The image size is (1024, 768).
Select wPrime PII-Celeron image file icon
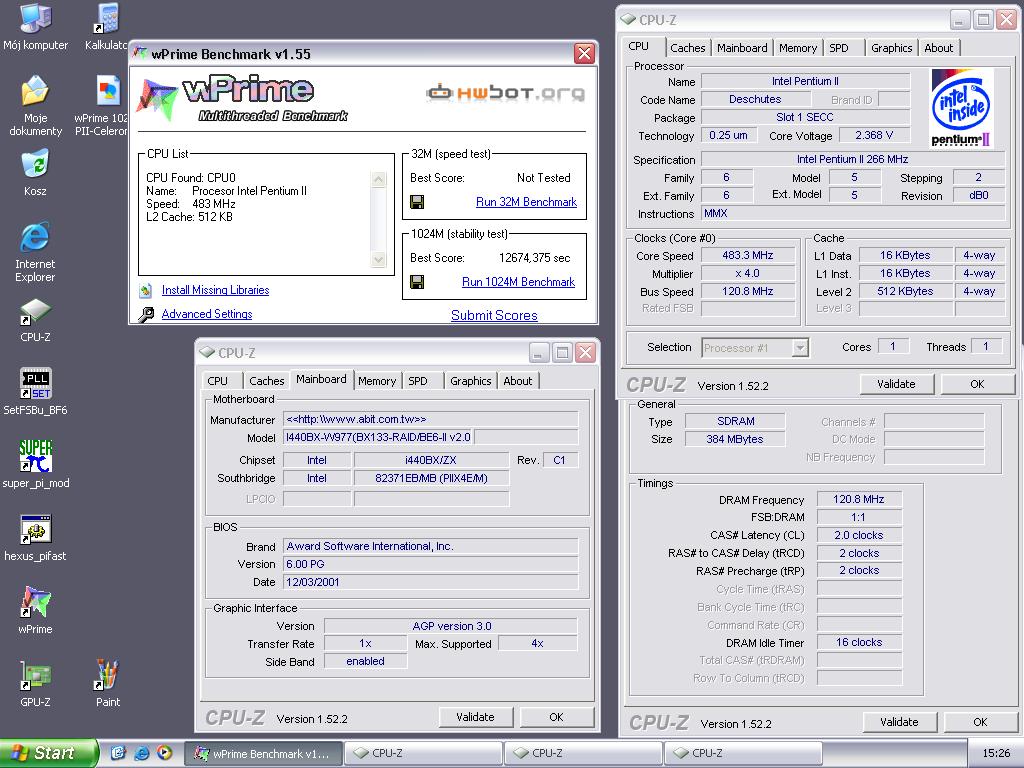[x=103, y=106]
